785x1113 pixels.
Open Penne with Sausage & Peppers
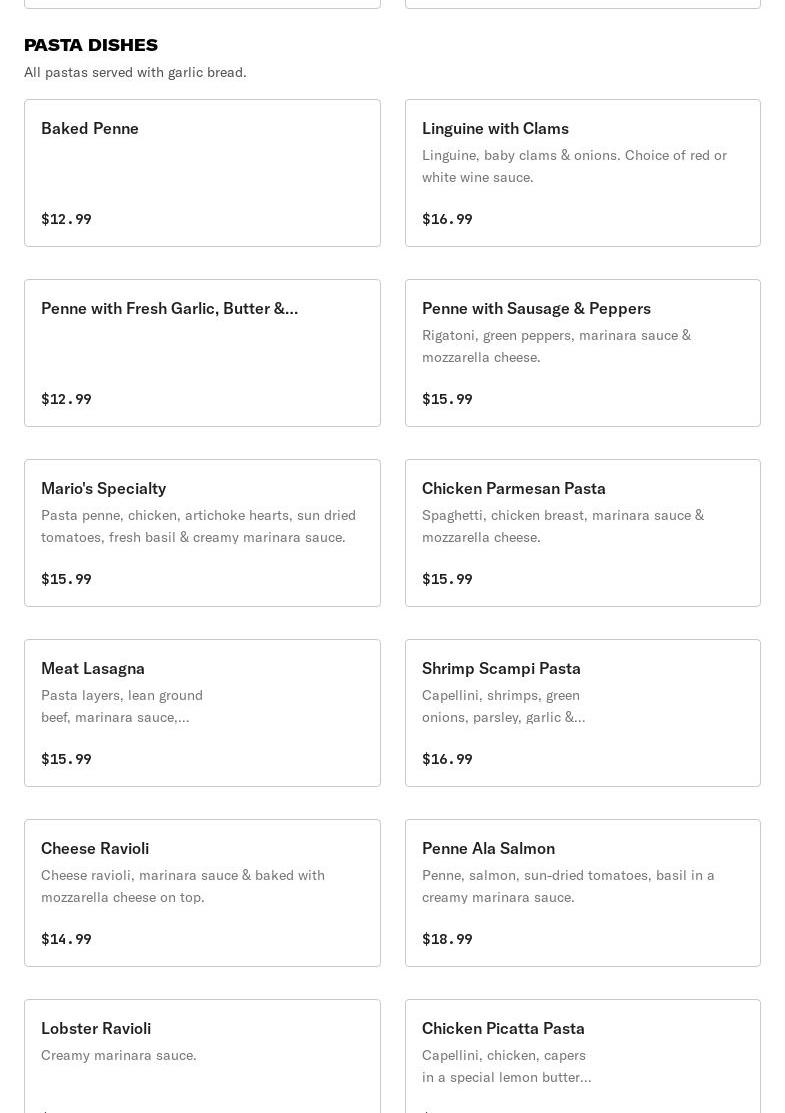click(582, 352)
